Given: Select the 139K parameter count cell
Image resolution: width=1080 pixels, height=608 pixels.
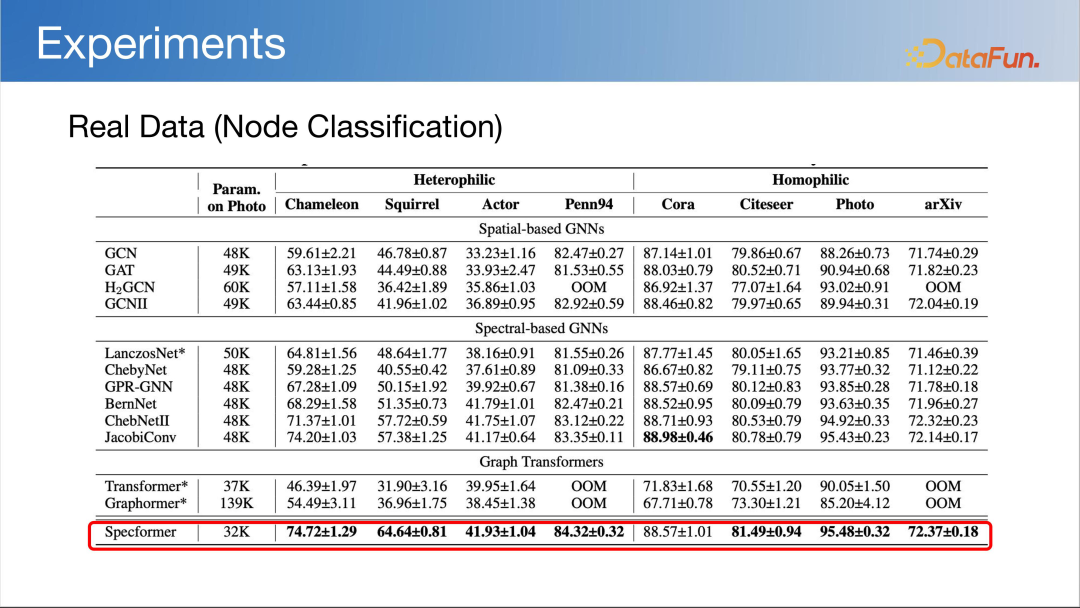Looking at the screenshot, I should pyautogui.click(x=236, y=503).
